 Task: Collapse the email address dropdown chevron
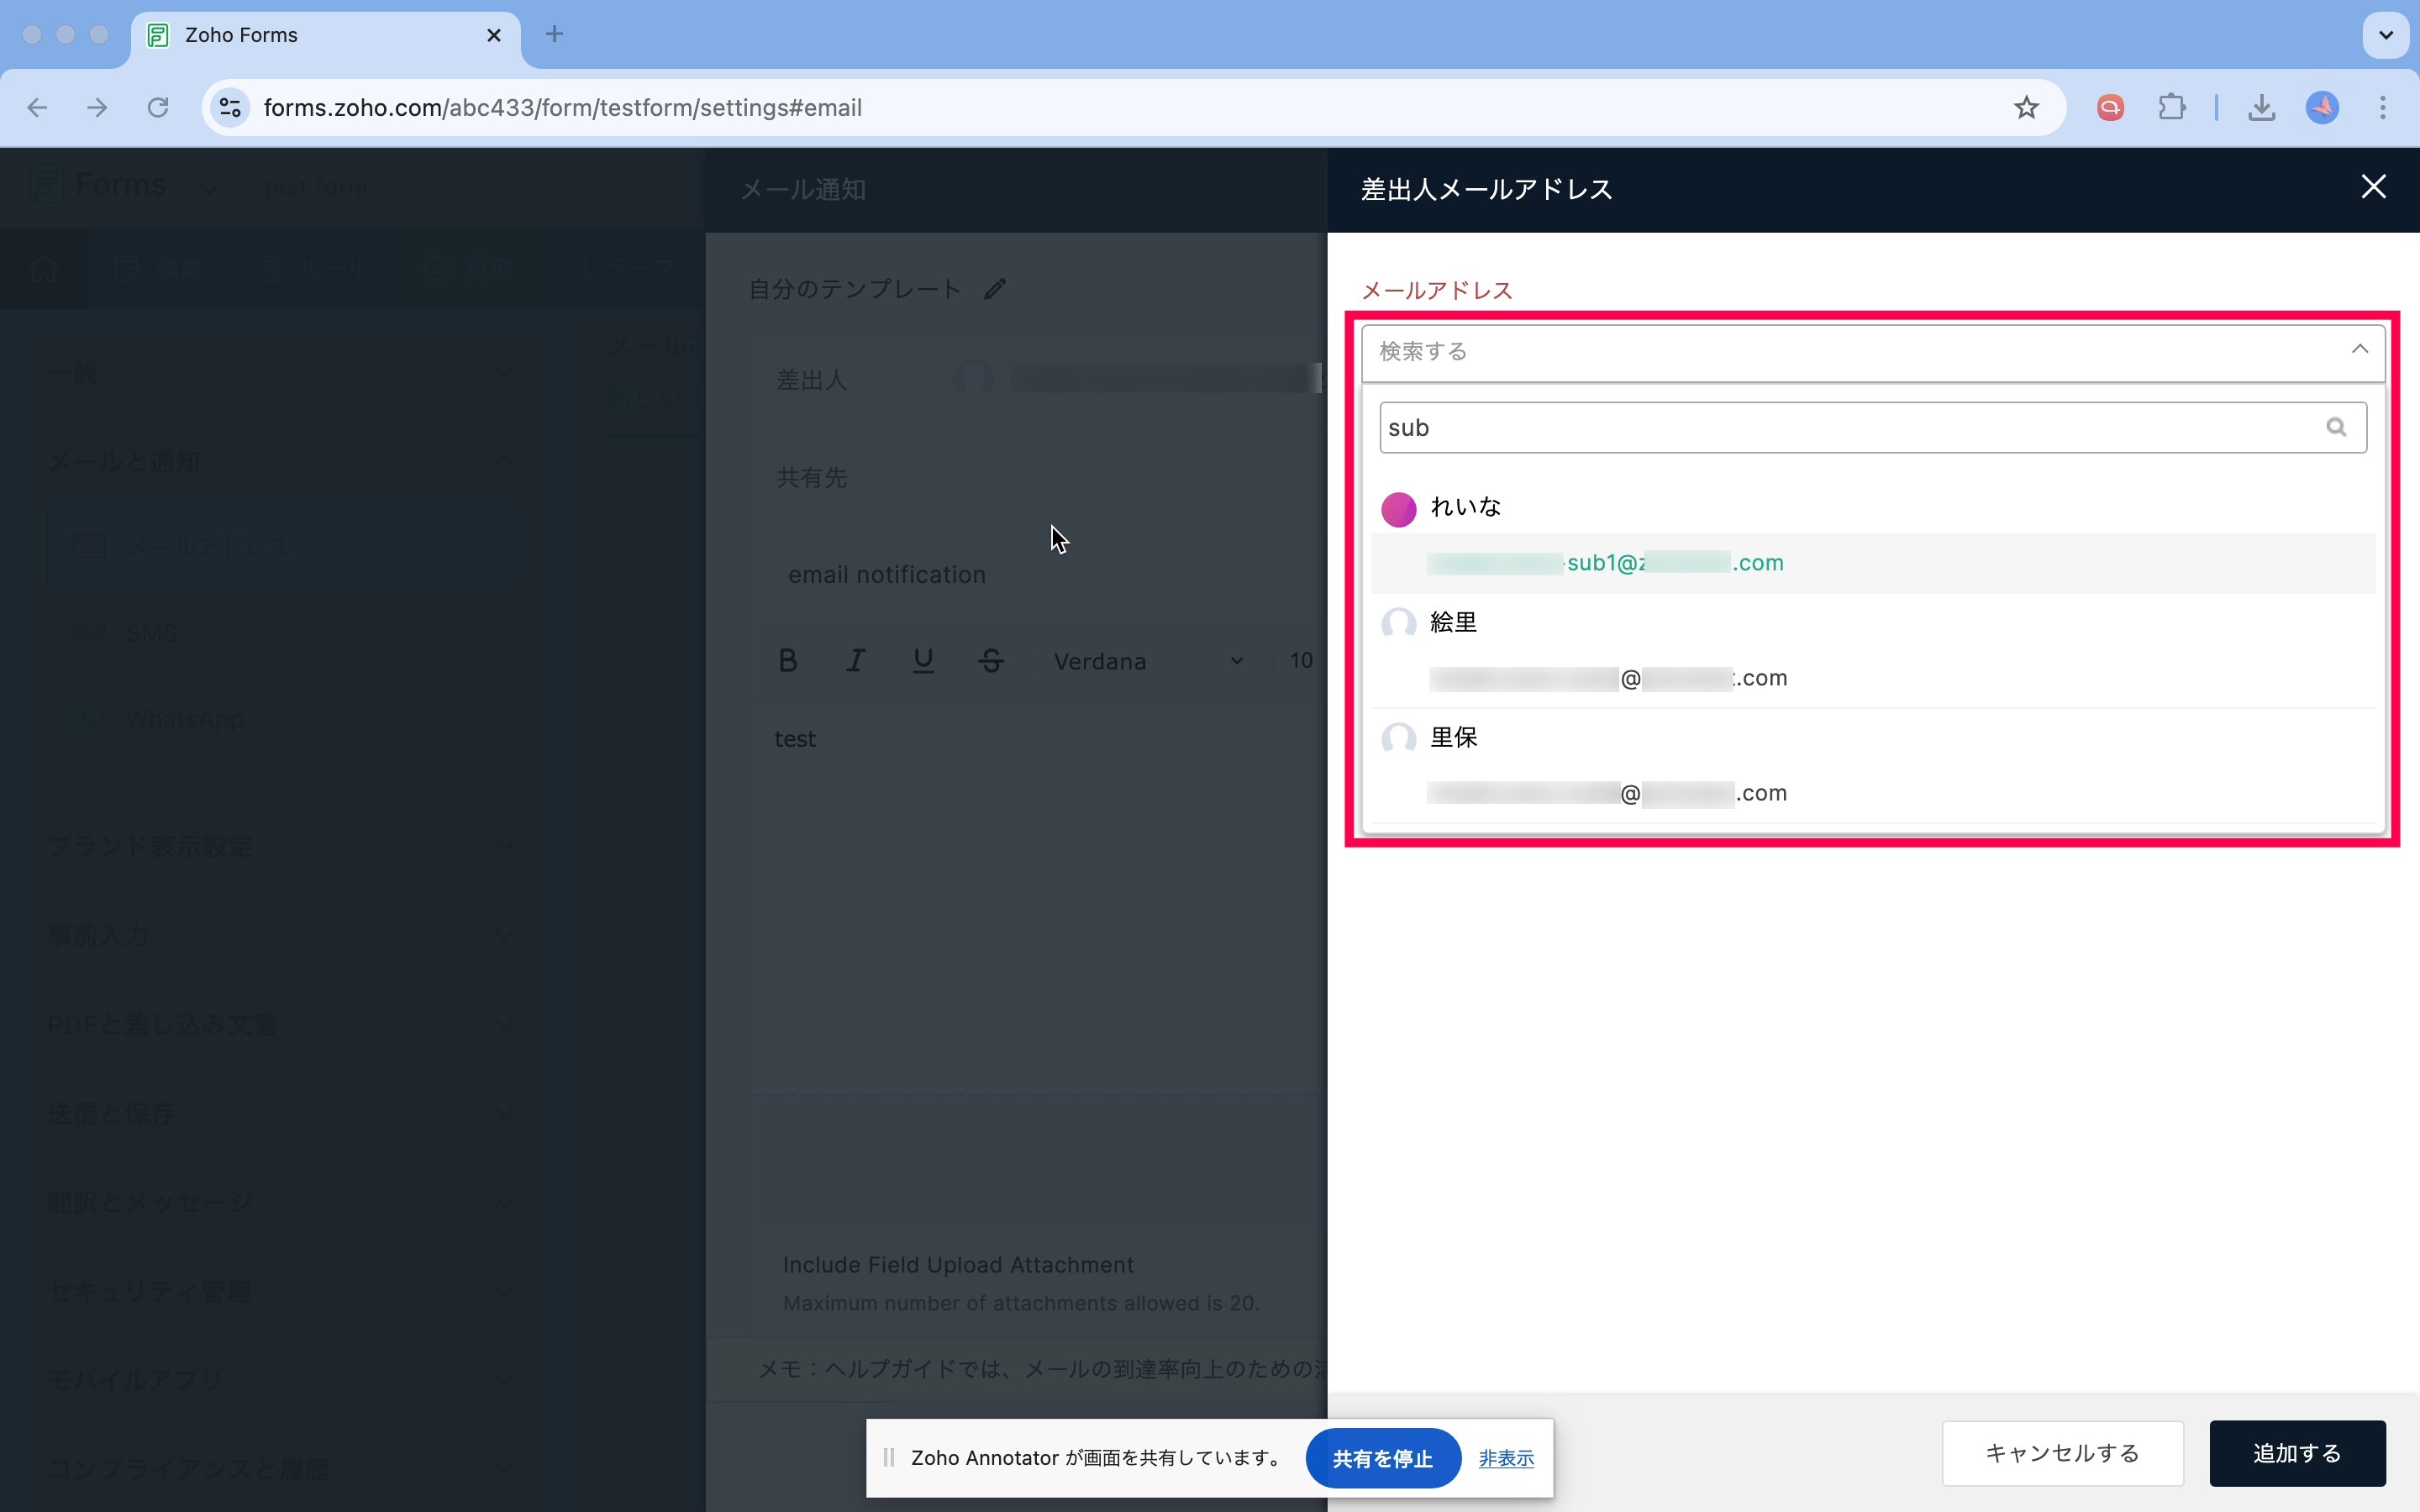pos(2359,350)
